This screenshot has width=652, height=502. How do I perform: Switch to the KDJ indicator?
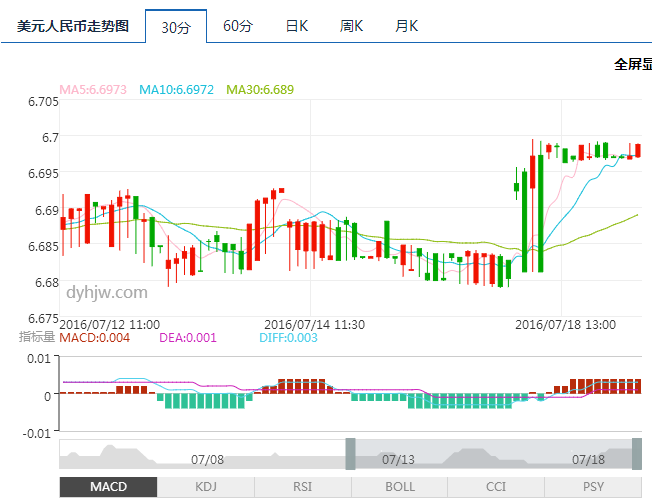point(206,487)
